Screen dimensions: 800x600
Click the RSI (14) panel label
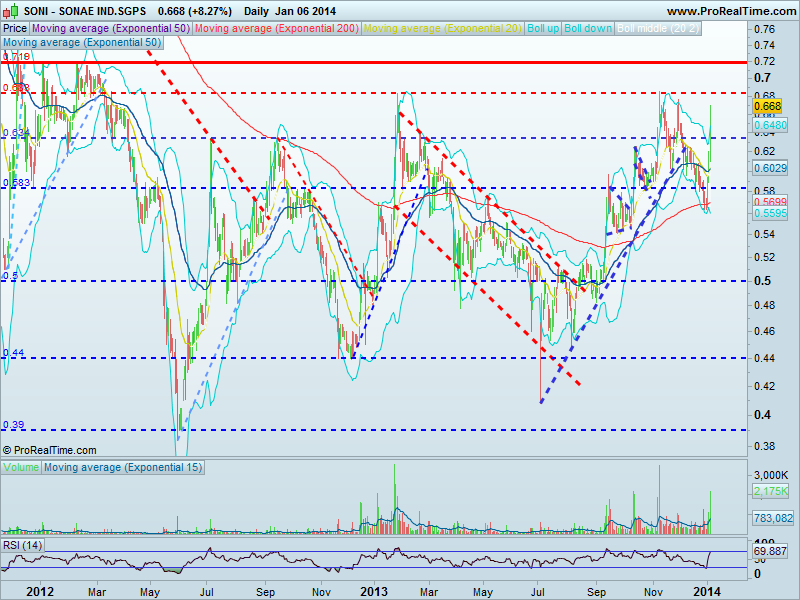22,545
